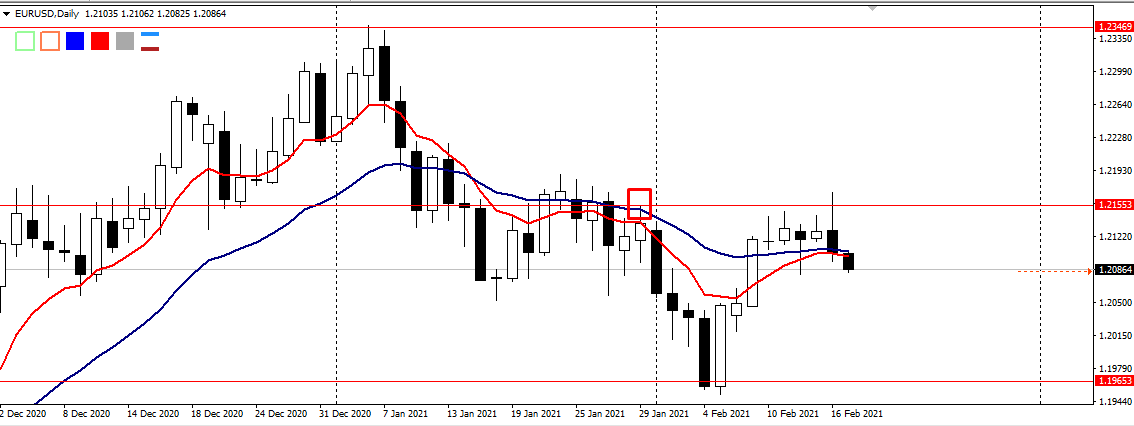The height and width of the screenshot is (426, 1134).
Task: Click price scale value 1.22280
Action: pyautogui.click(x=1114, y=137)
